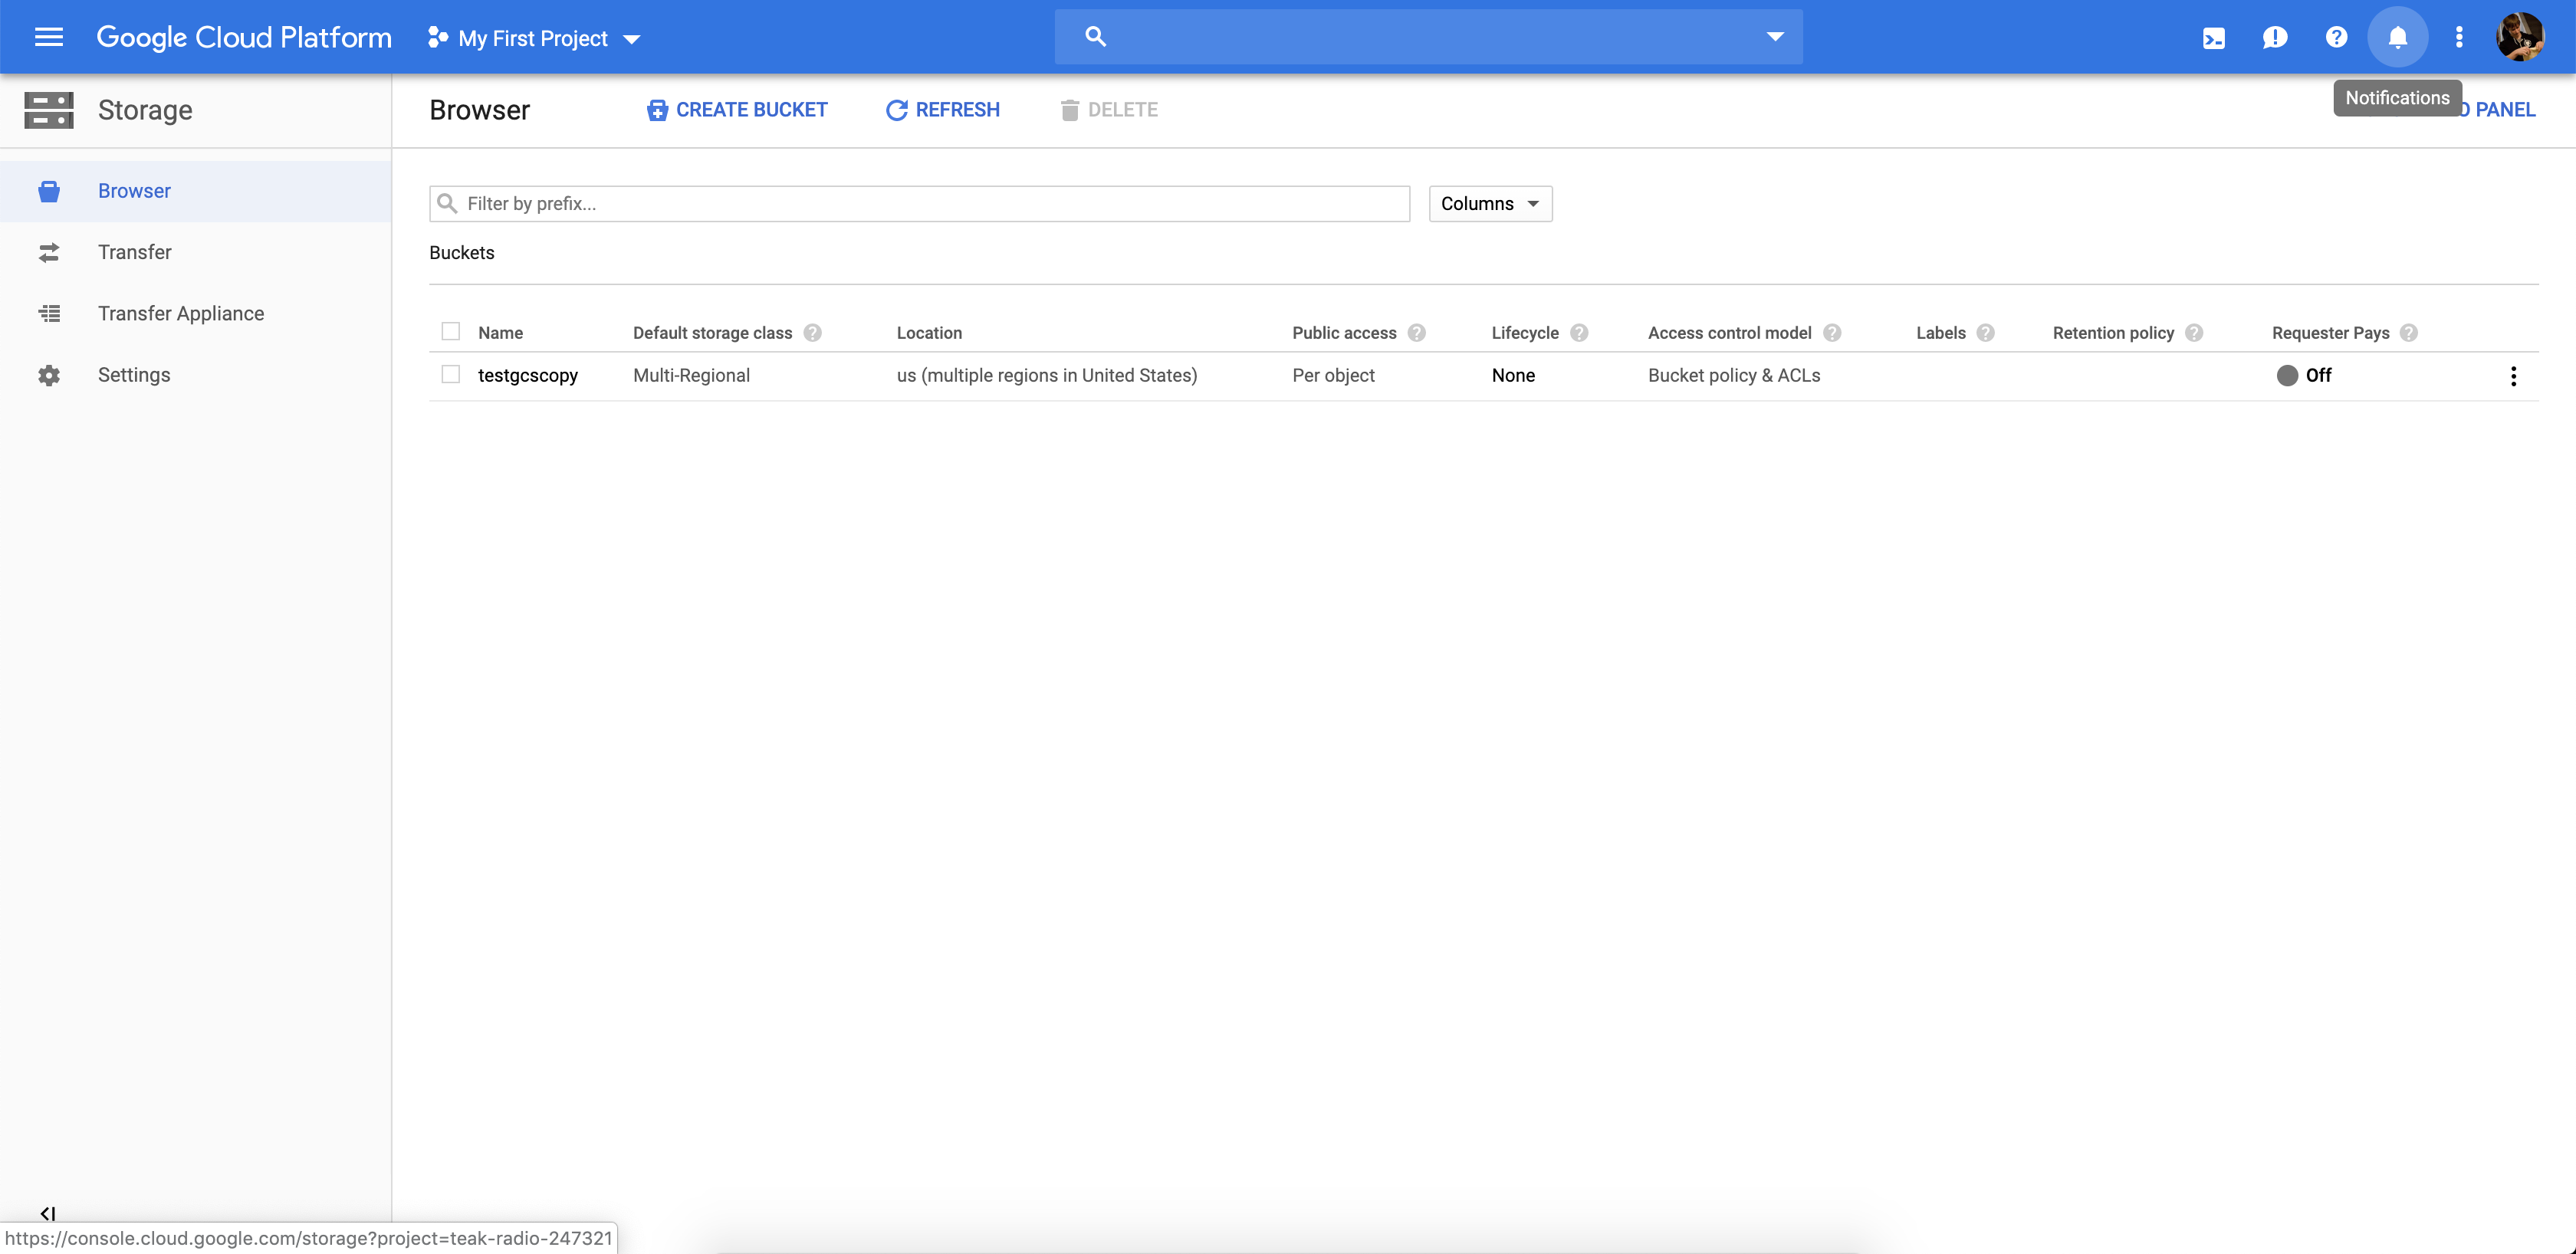
Task: Activate Cloud Shell
Action: [x=2214, y=37]
